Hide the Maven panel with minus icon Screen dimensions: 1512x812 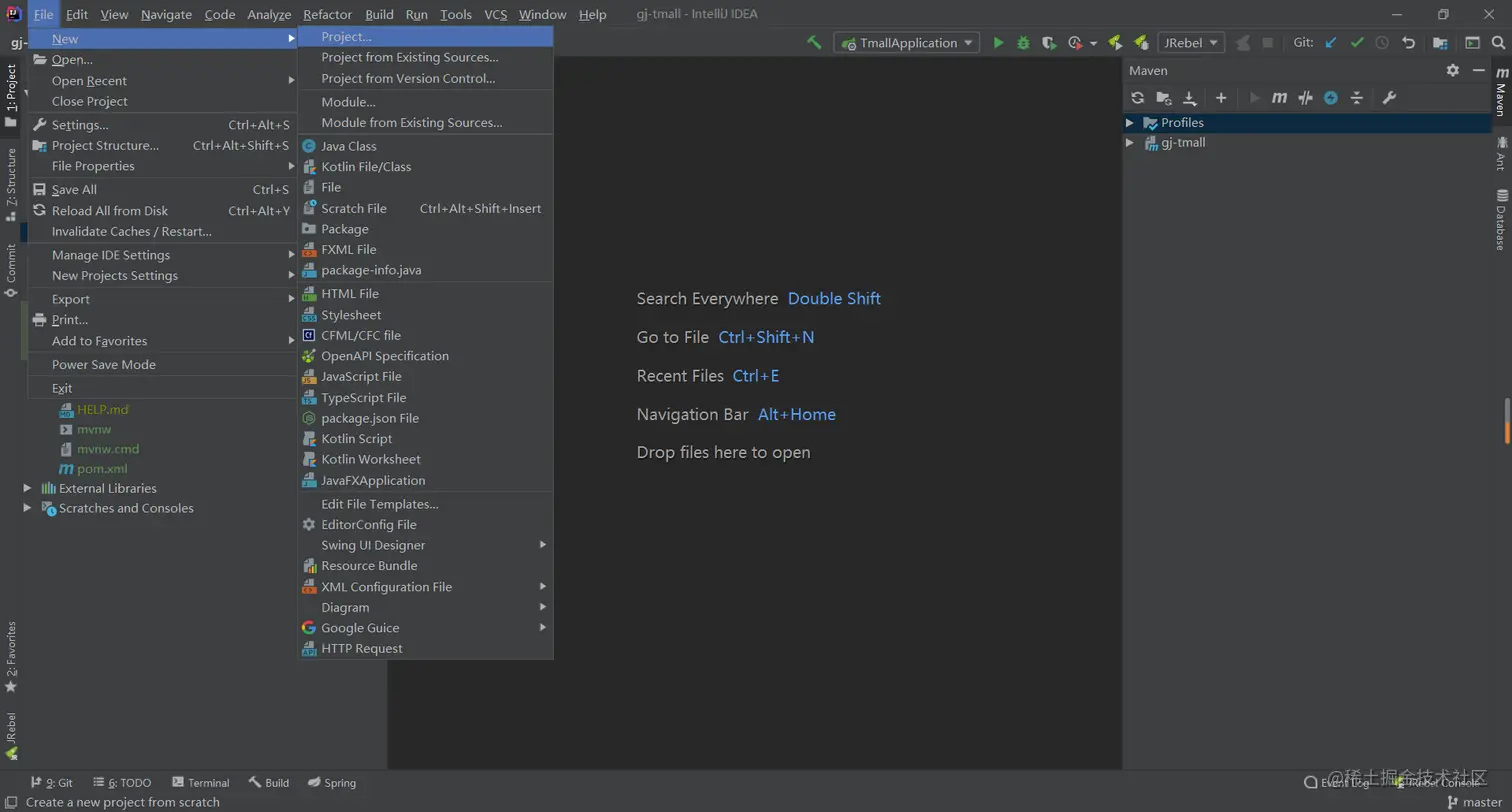[1479, 70]
